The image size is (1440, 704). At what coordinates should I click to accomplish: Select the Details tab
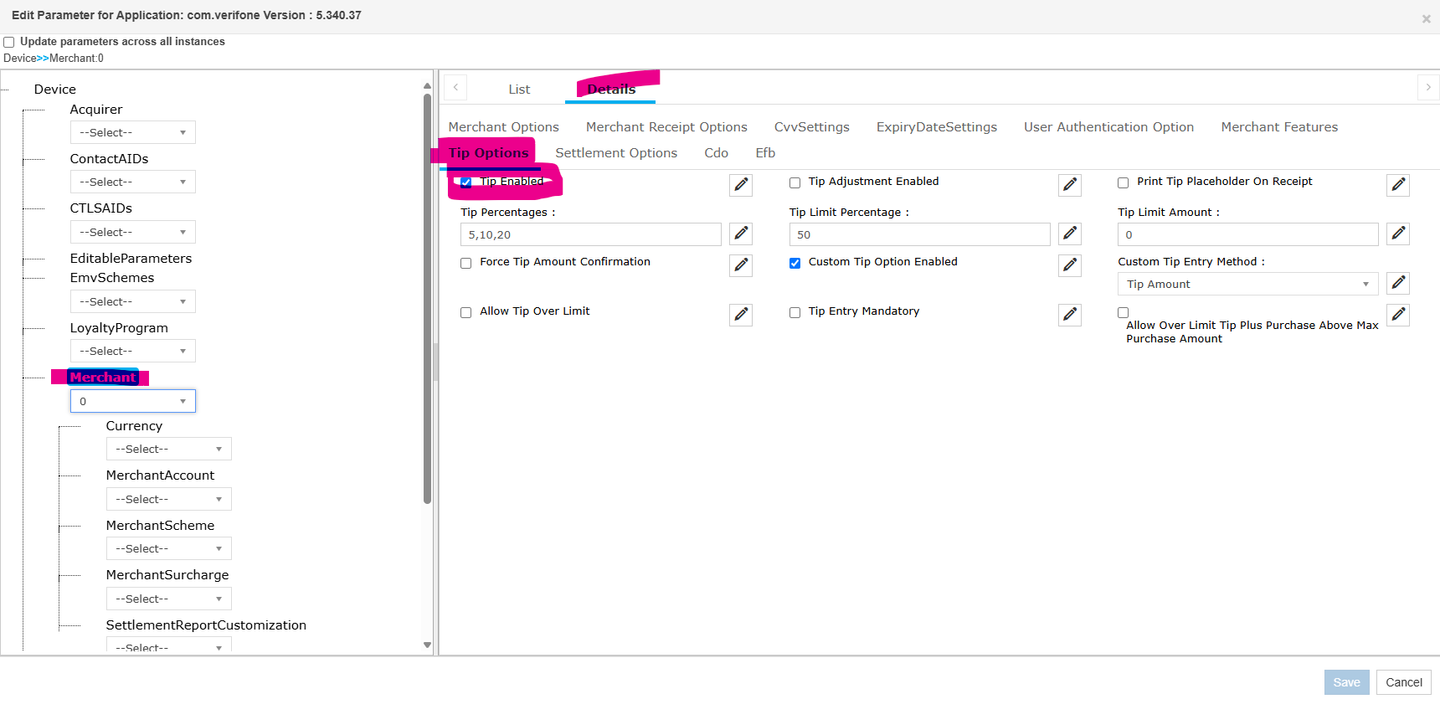pyautogui.click(x=611, y=89)
